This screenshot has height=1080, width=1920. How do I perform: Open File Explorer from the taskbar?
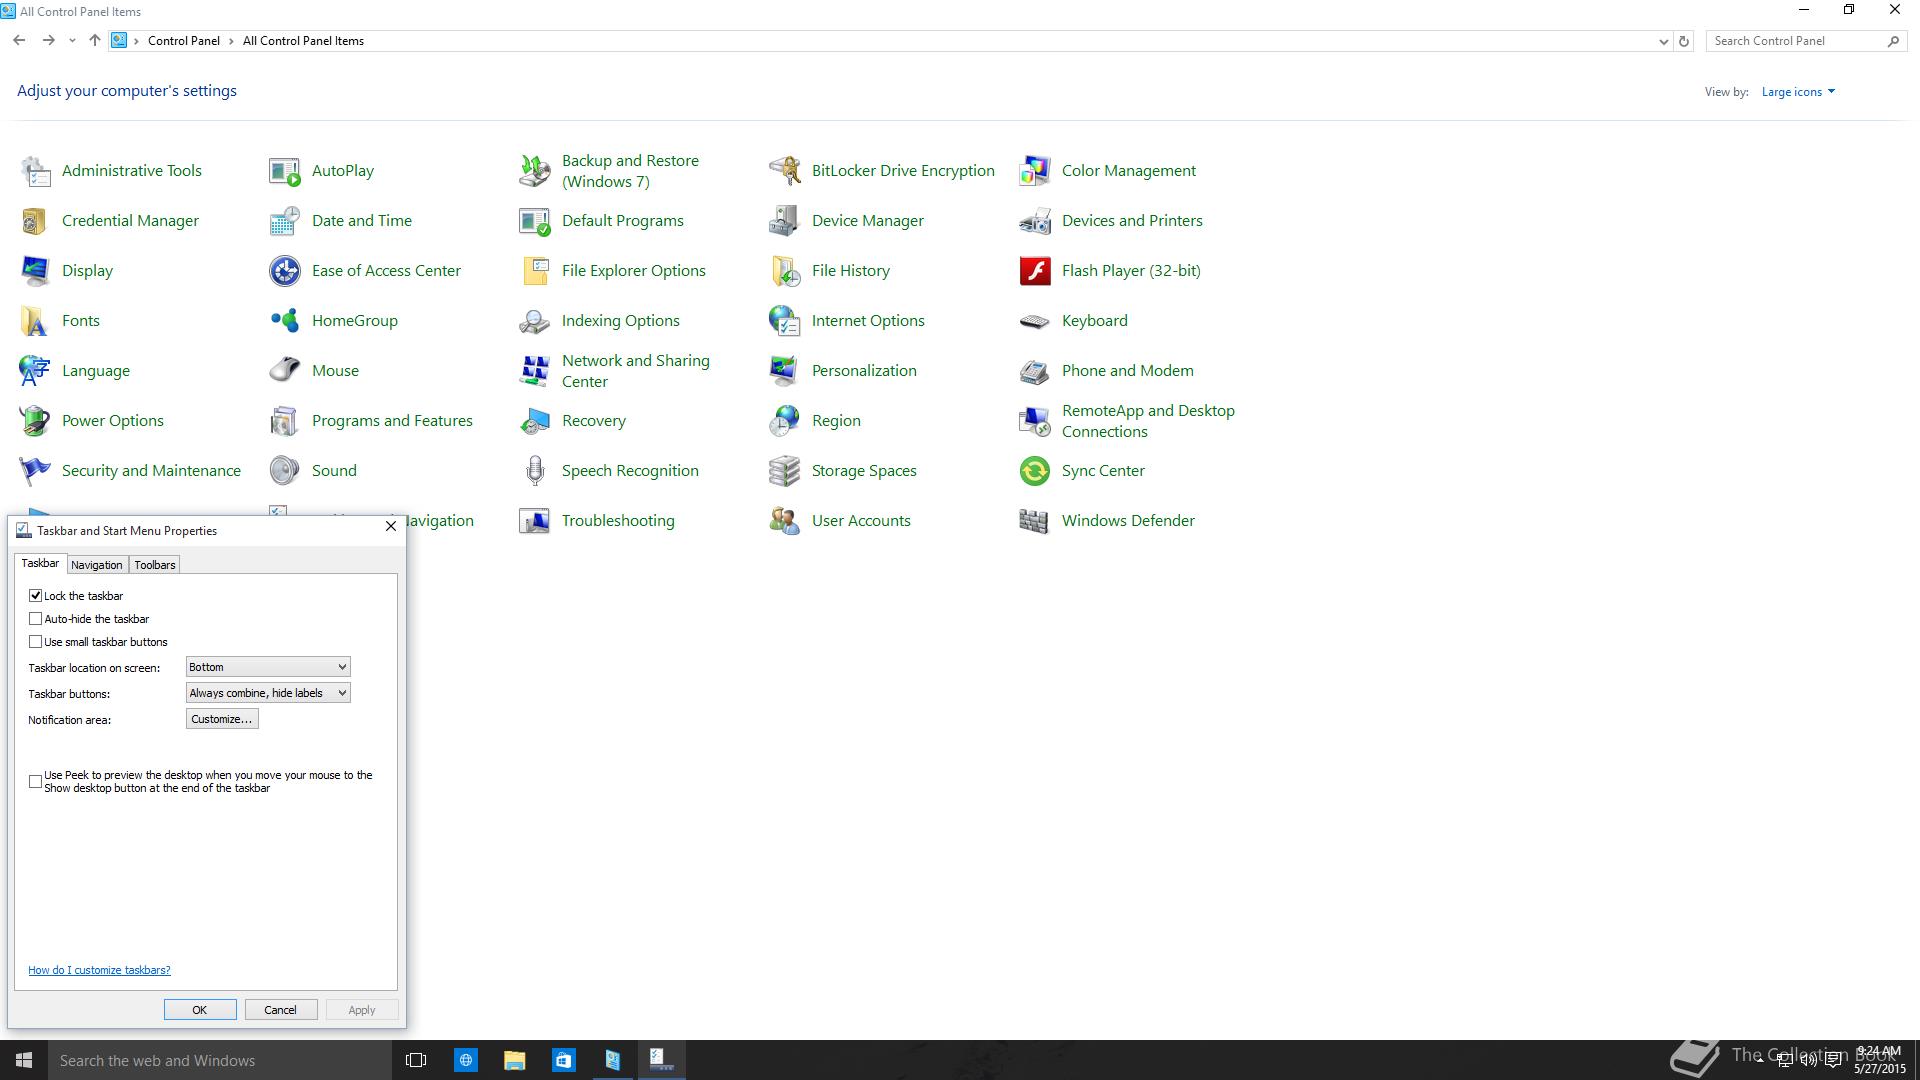point(515,1060)
